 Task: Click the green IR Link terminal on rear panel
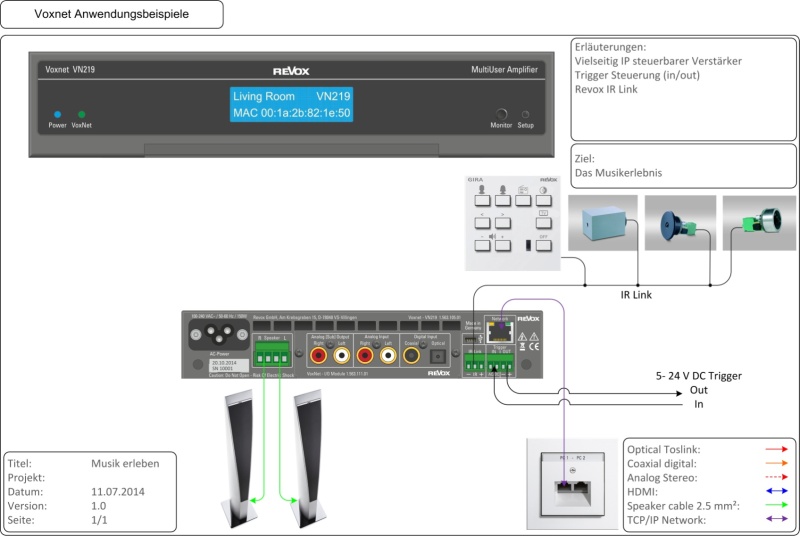[x=474, y=363]
